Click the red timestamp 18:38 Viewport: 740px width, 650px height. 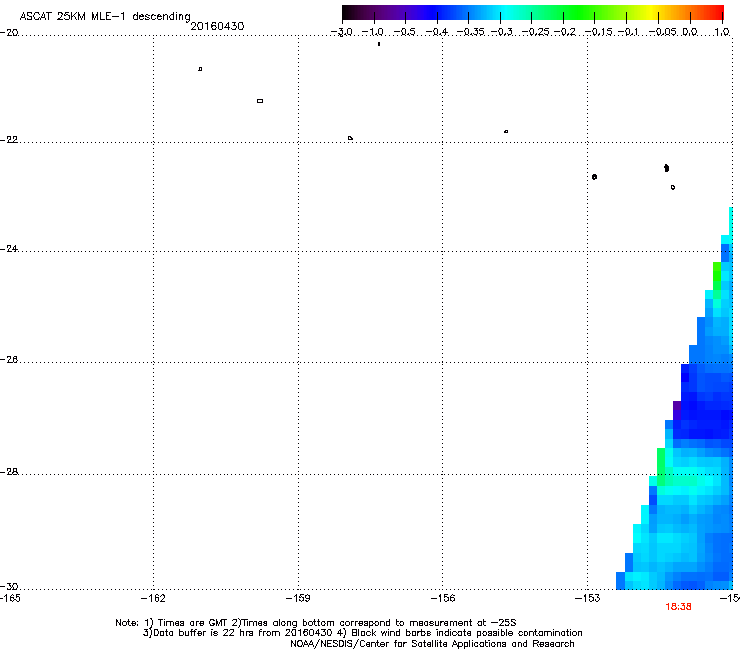click(678, 607)
